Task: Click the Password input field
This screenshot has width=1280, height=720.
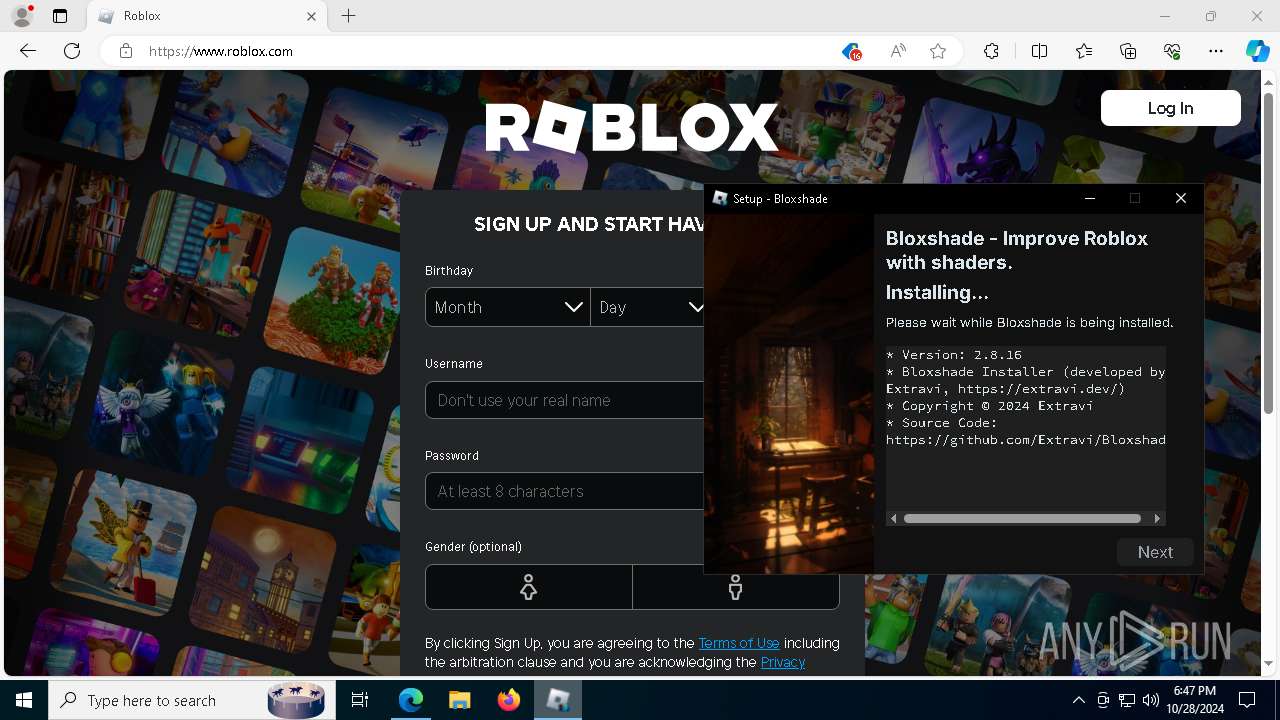Action: point(565,491)
